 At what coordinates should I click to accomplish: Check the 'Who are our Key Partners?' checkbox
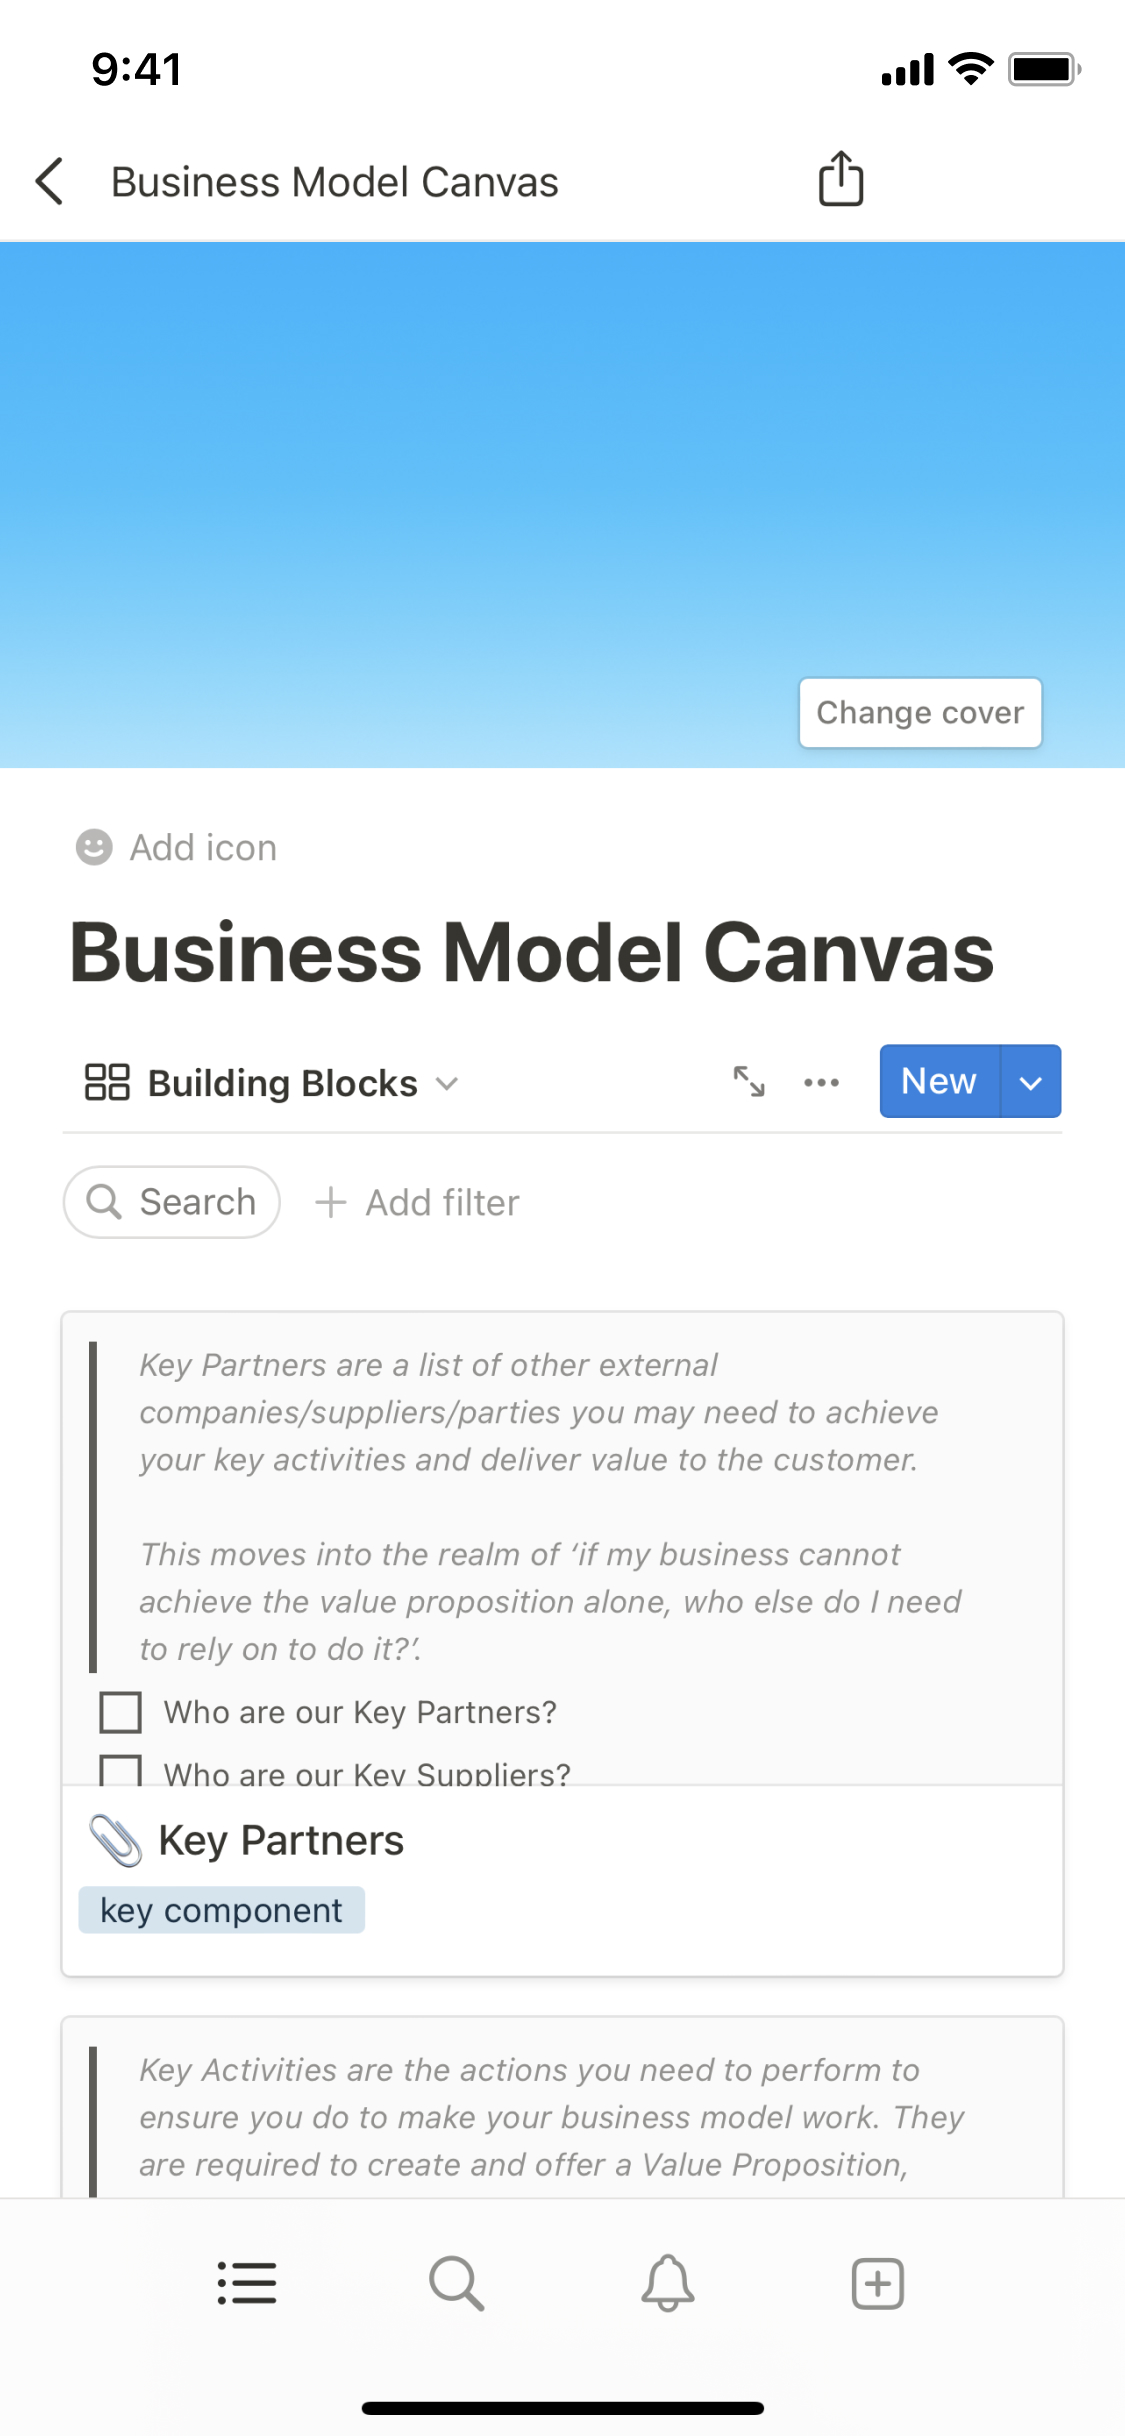click(121, 1712)
